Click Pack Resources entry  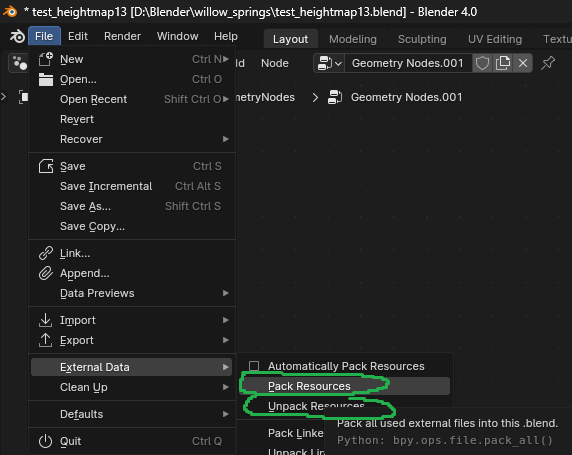pos(345,386)
